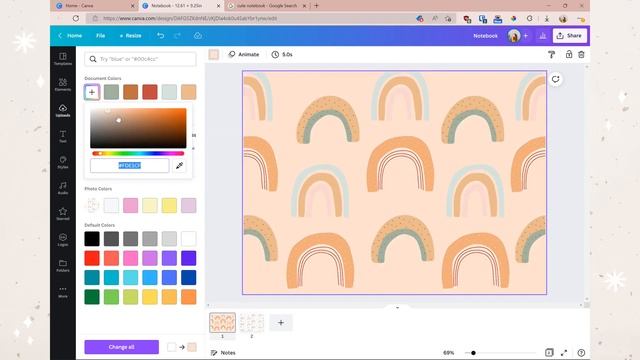
Task: Adjust the zoom slider handle
Action: 473,353
